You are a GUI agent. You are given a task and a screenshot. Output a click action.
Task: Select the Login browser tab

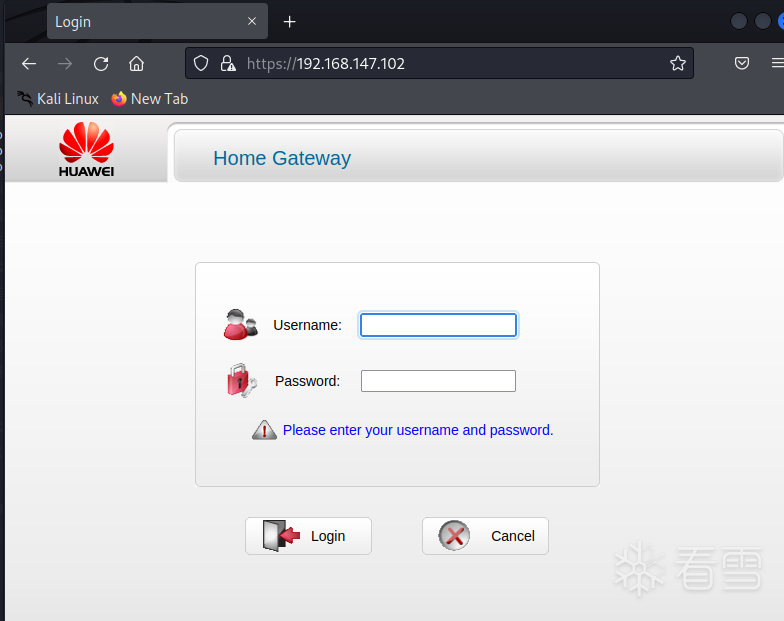click(158, 21)
